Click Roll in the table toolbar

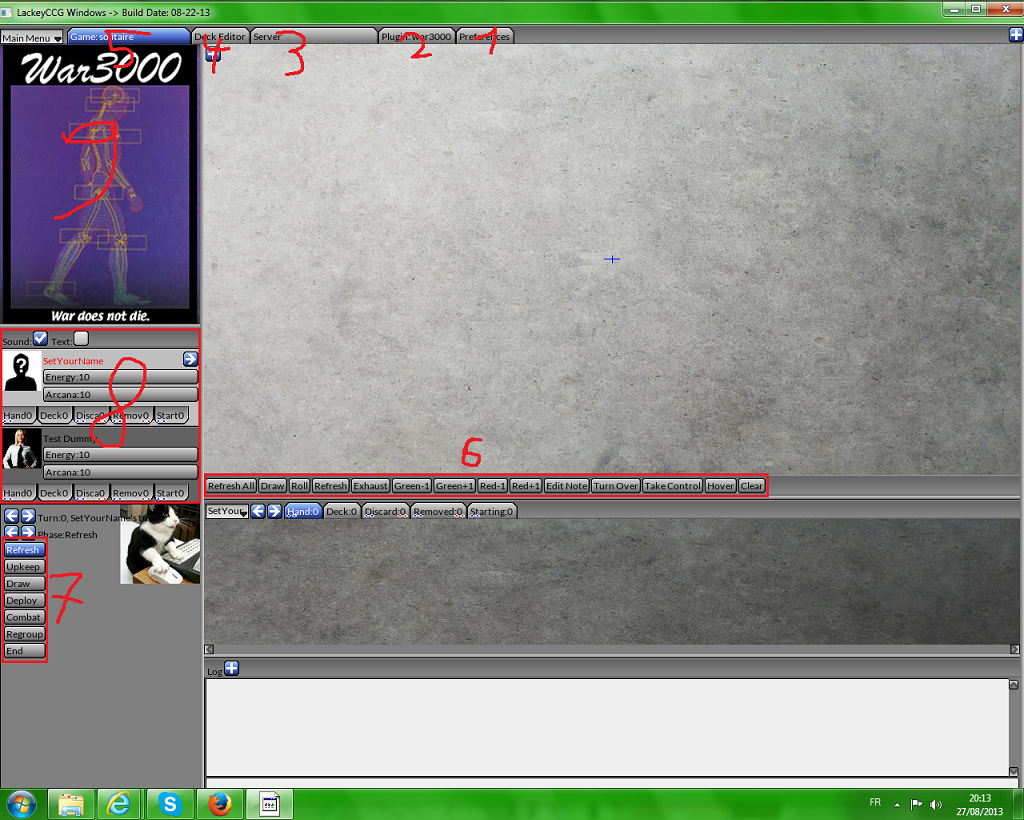(x=299, y=486)
